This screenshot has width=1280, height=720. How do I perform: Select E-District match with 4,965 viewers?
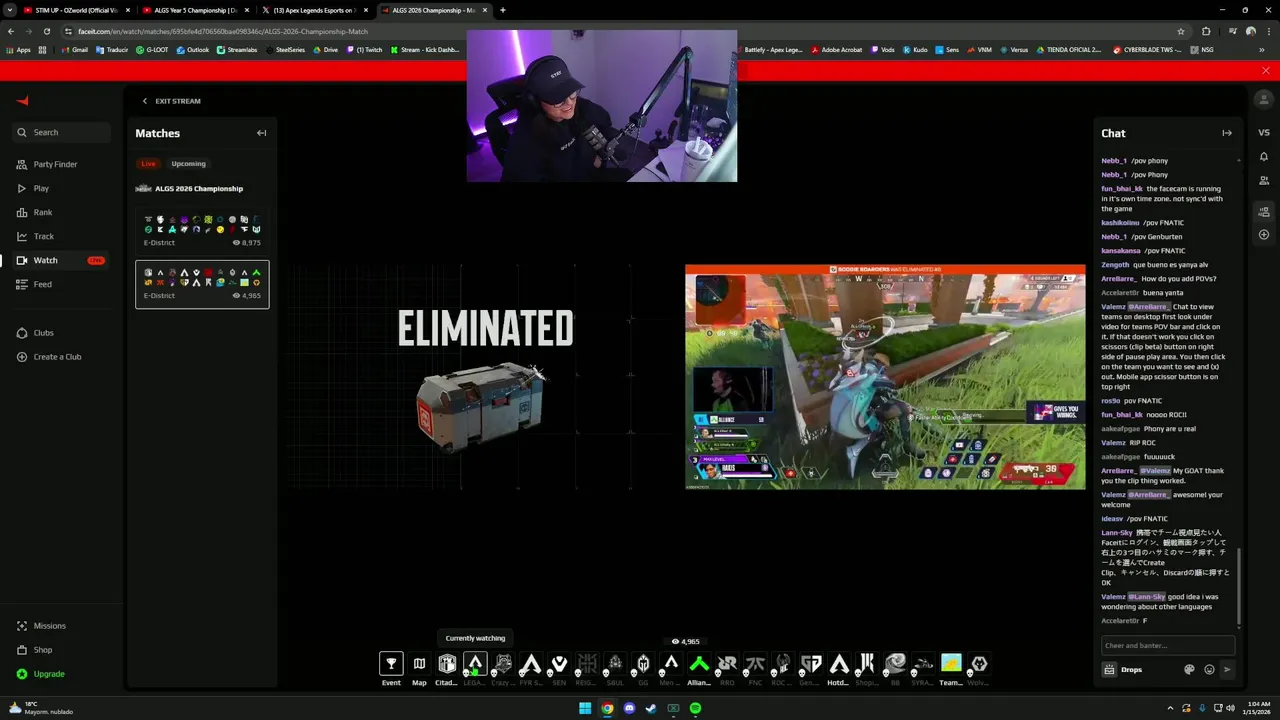(x=202, y=284)
